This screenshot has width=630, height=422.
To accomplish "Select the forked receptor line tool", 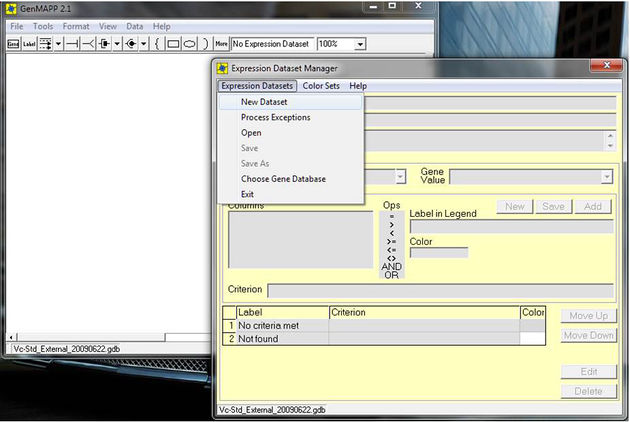I will pyautogui.click(x=88, y=44).
